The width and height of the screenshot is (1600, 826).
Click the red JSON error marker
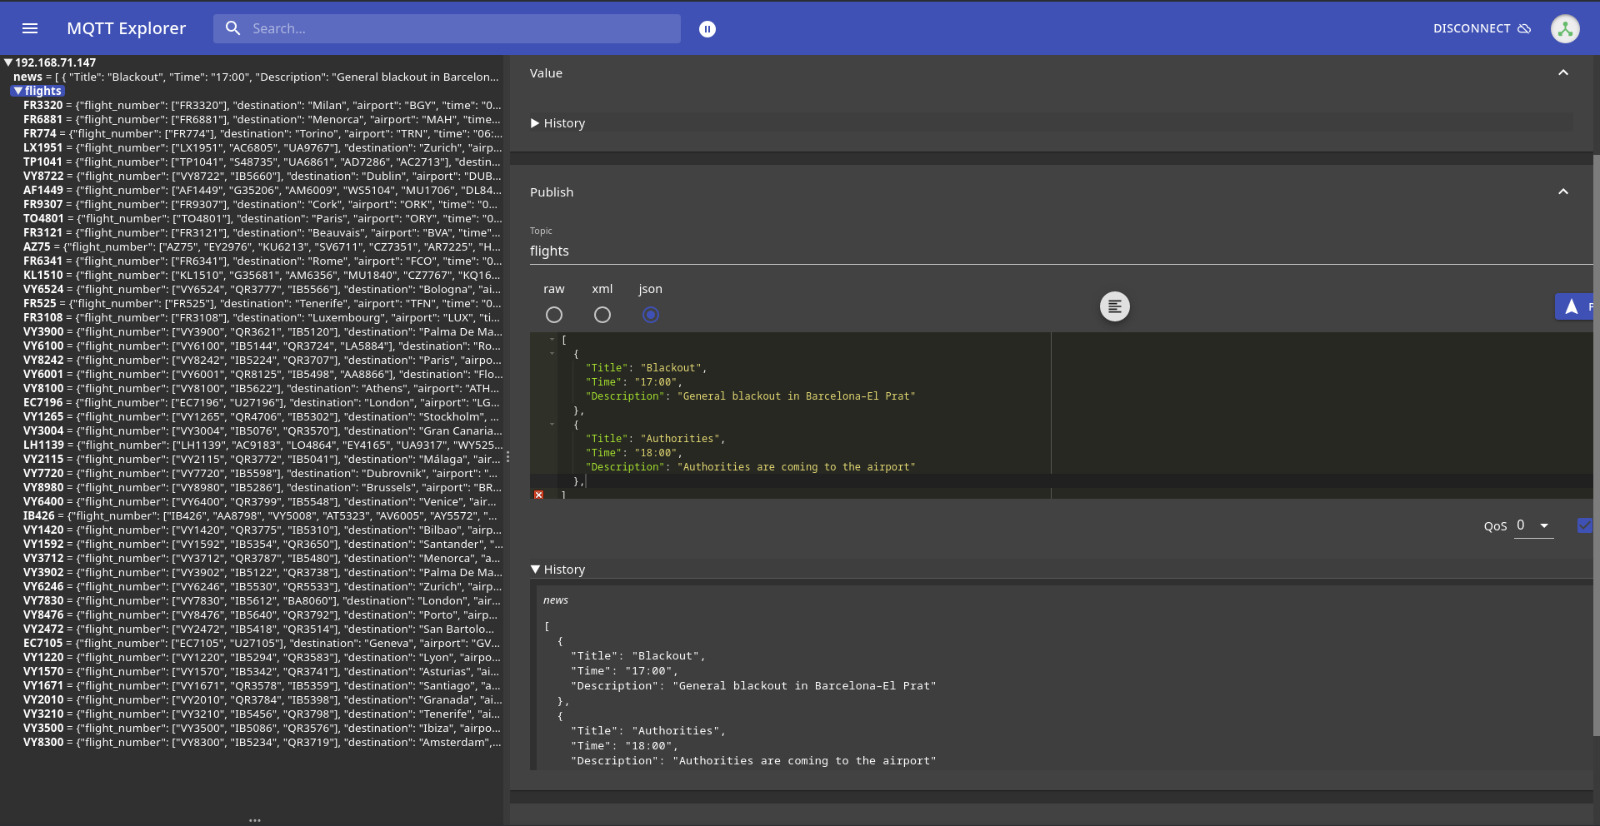point(538,494)
